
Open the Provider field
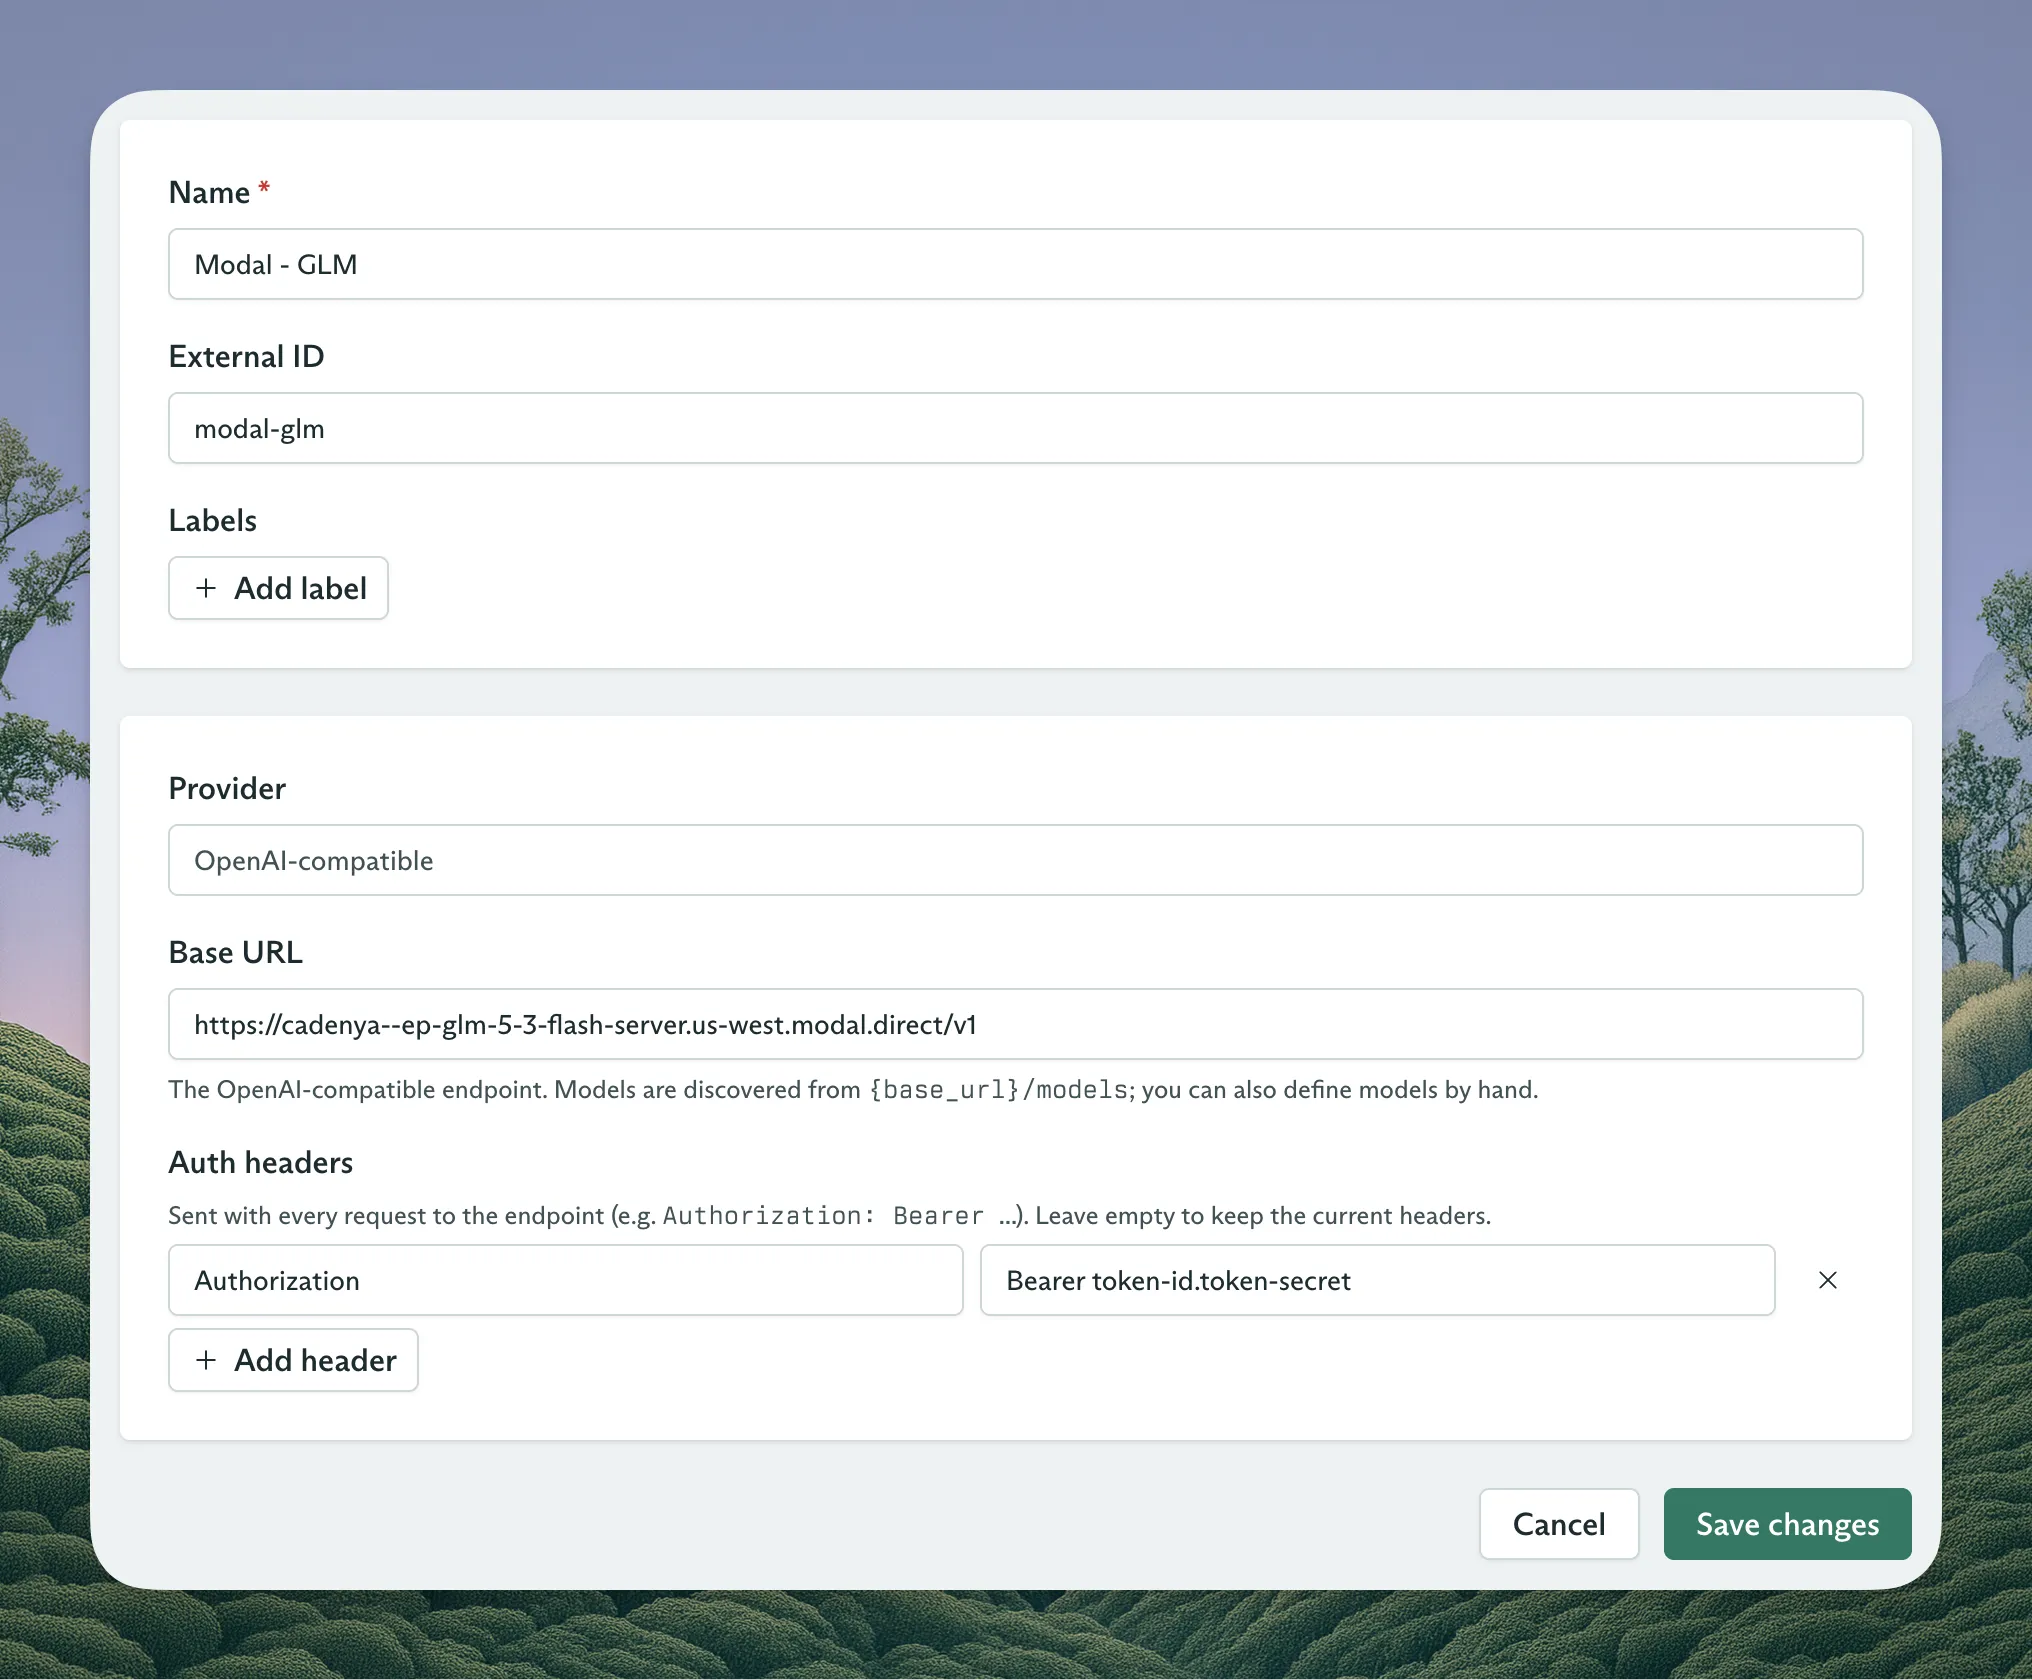(x=1015, y=860)
